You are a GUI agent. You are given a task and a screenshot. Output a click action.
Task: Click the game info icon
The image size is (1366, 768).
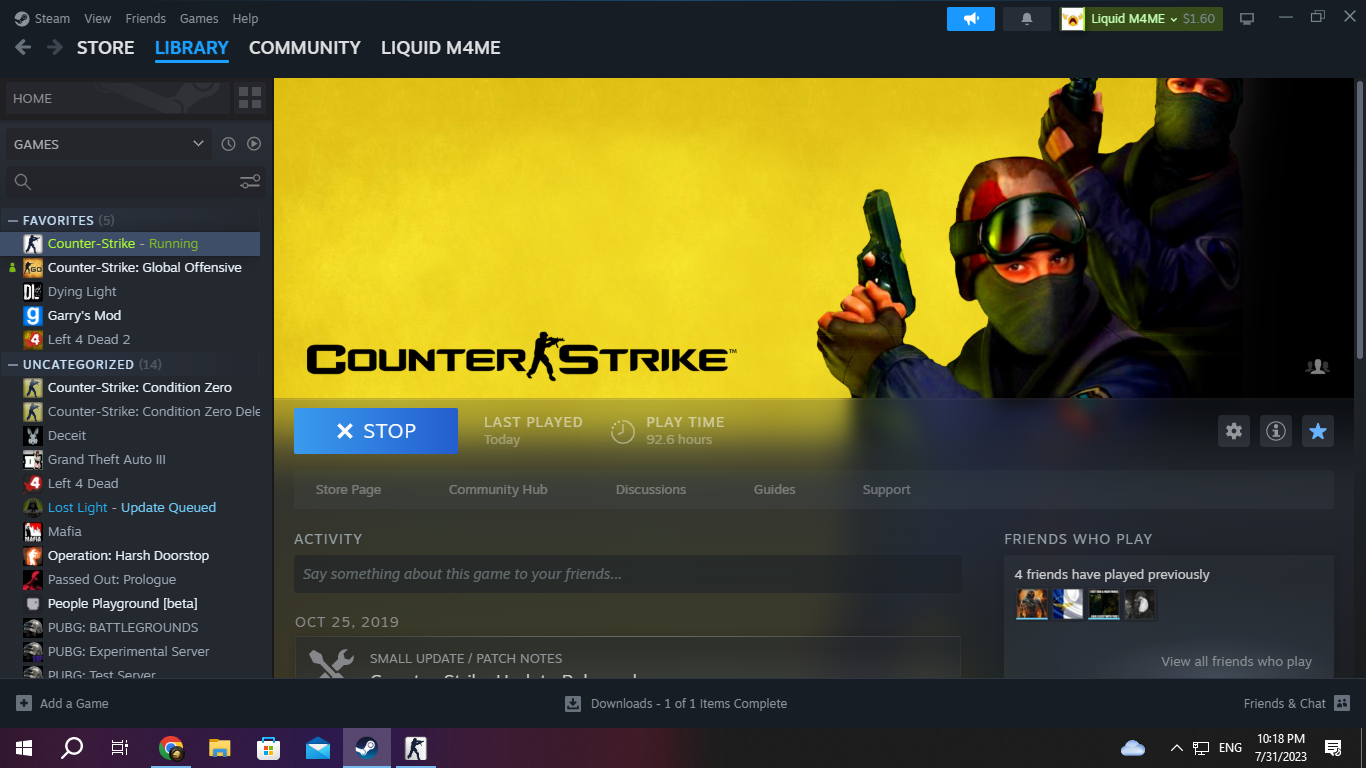point(1276,431)
